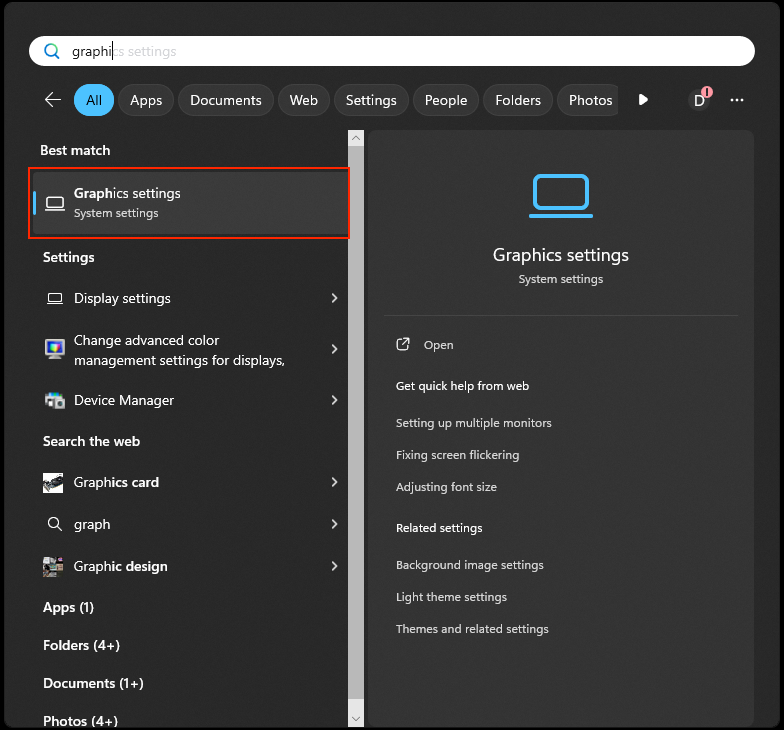Open Background image settings link

coord(470,565)
